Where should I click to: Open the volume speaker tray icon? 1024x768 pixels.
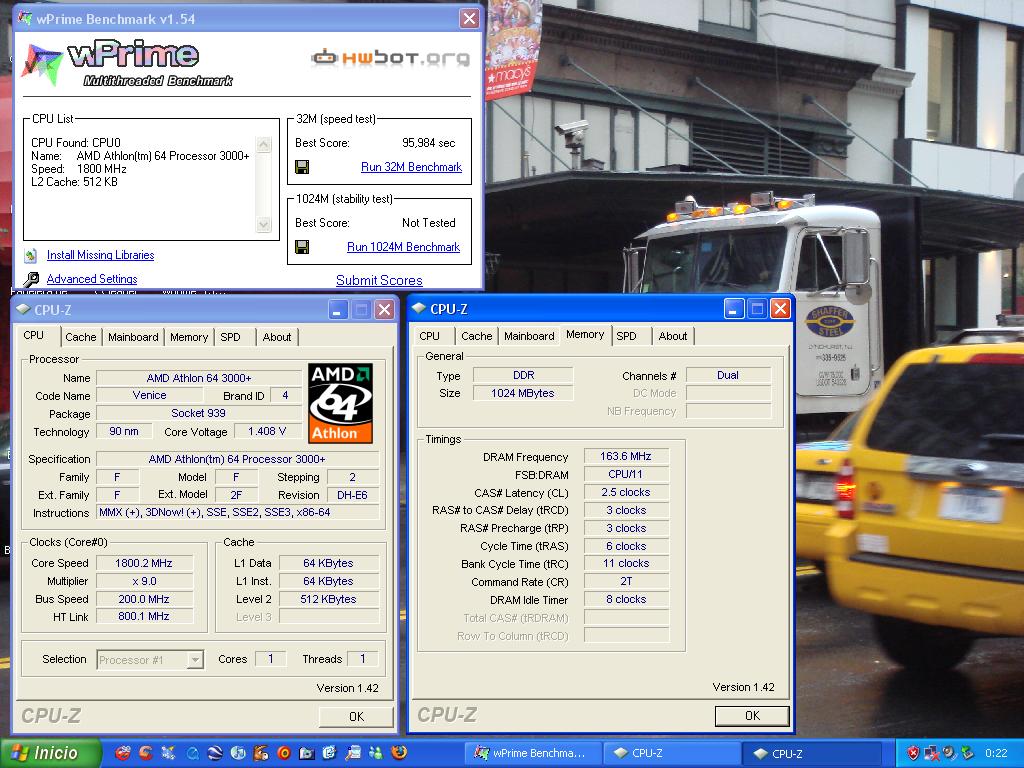(950, 753)
